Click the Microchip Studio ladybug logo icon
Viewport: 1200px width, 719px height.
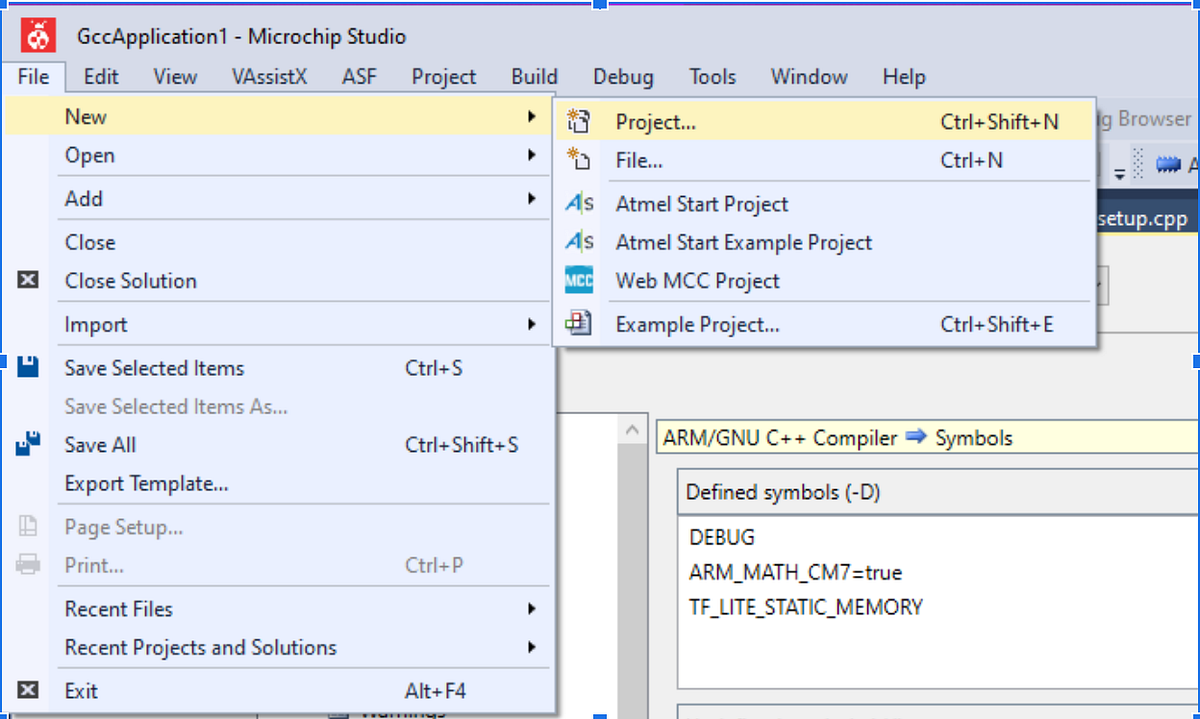click(40, 36)
